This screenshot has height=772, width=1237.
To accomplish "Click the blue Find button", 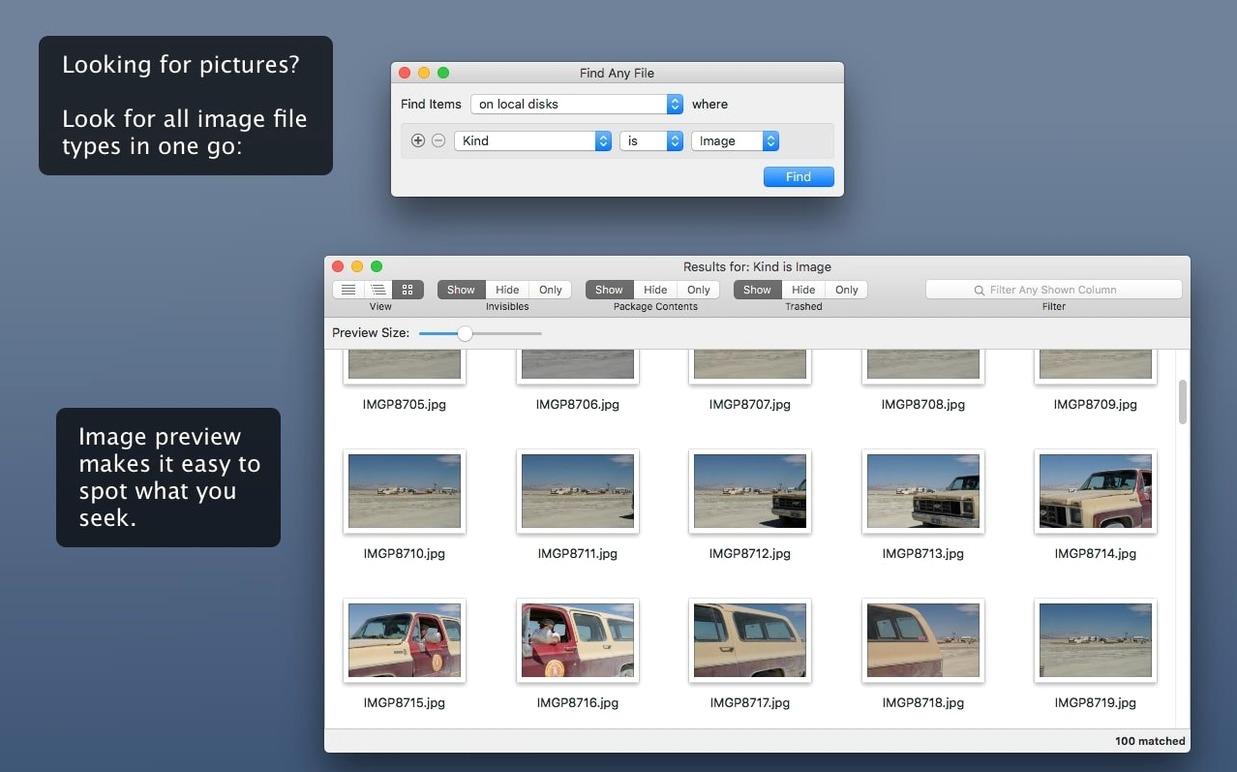I will pyautogui.click(x=798, y=177).
